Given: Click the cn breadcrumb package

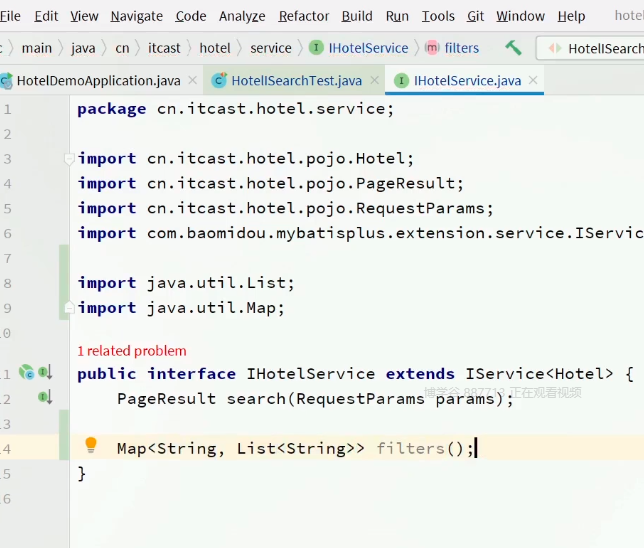Looking at the screenshot, I should pos(122,48).
